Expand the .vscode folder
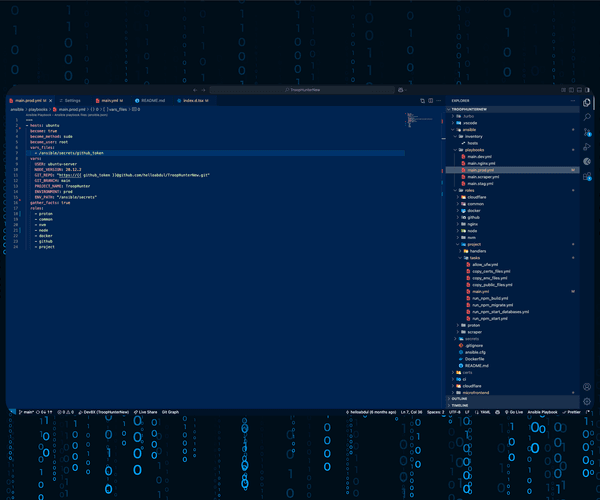600x500 pixels. tap(512, 123)
